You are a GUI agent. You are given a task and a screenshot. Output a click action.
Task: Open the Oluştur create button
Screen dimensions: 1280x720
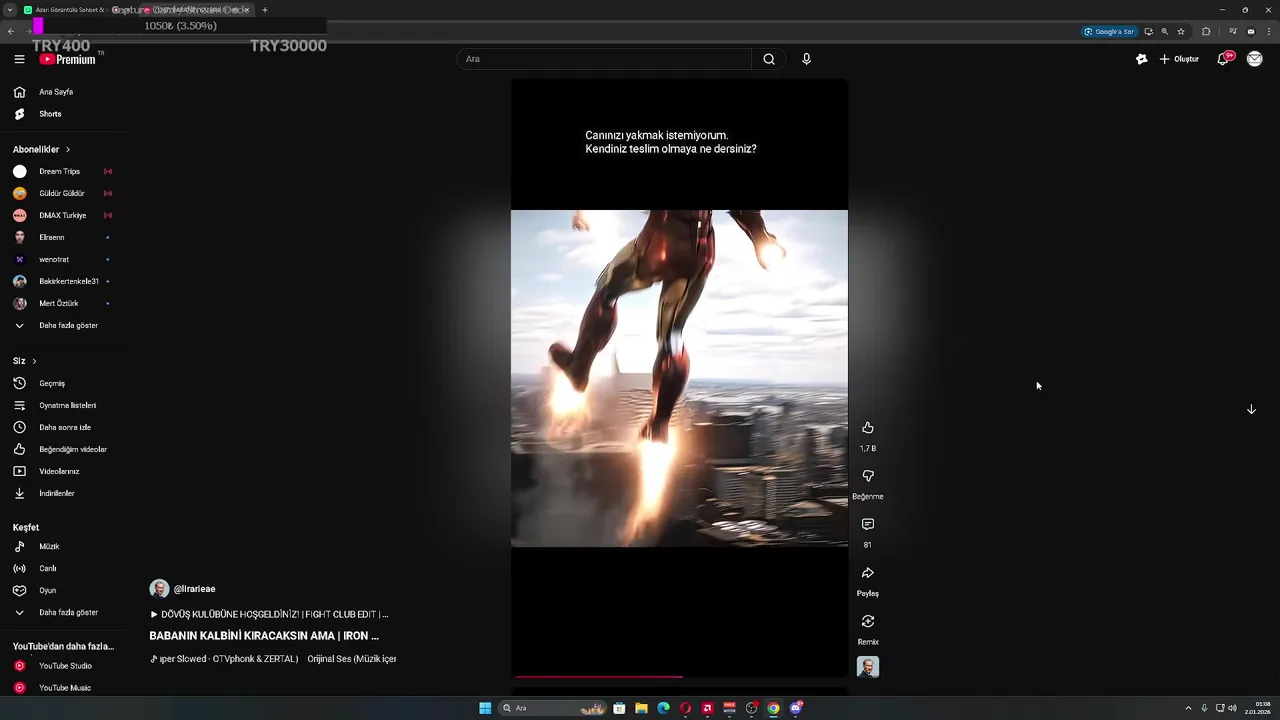[x=1179, y=59]
